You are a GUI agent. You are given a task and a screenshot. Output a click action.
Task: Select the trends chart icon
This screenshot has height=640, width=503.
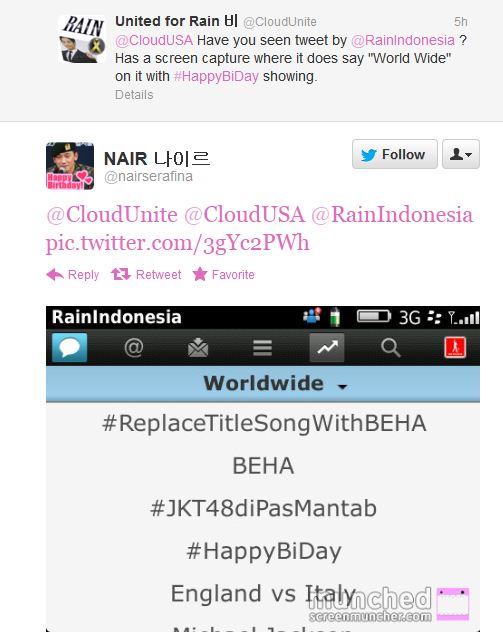tap(327, 347)
